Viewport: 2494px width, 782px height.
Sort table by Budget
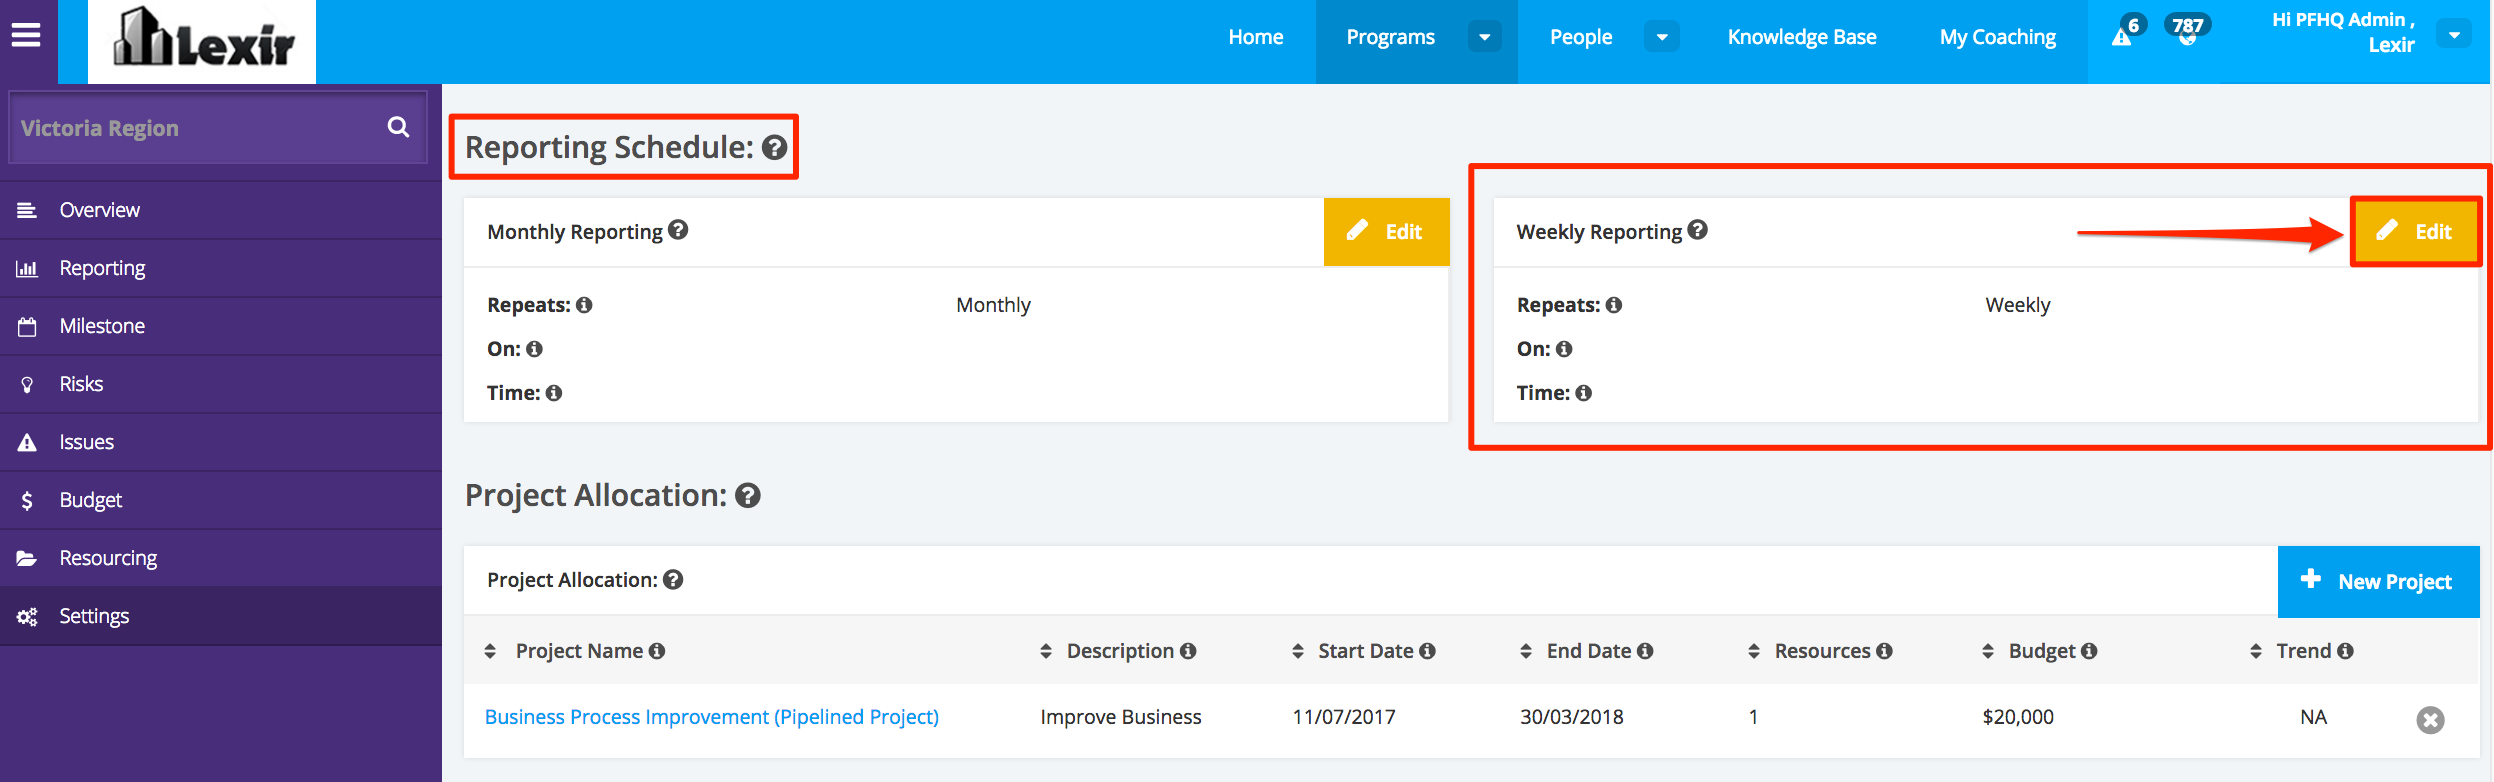coord(1988,651)
